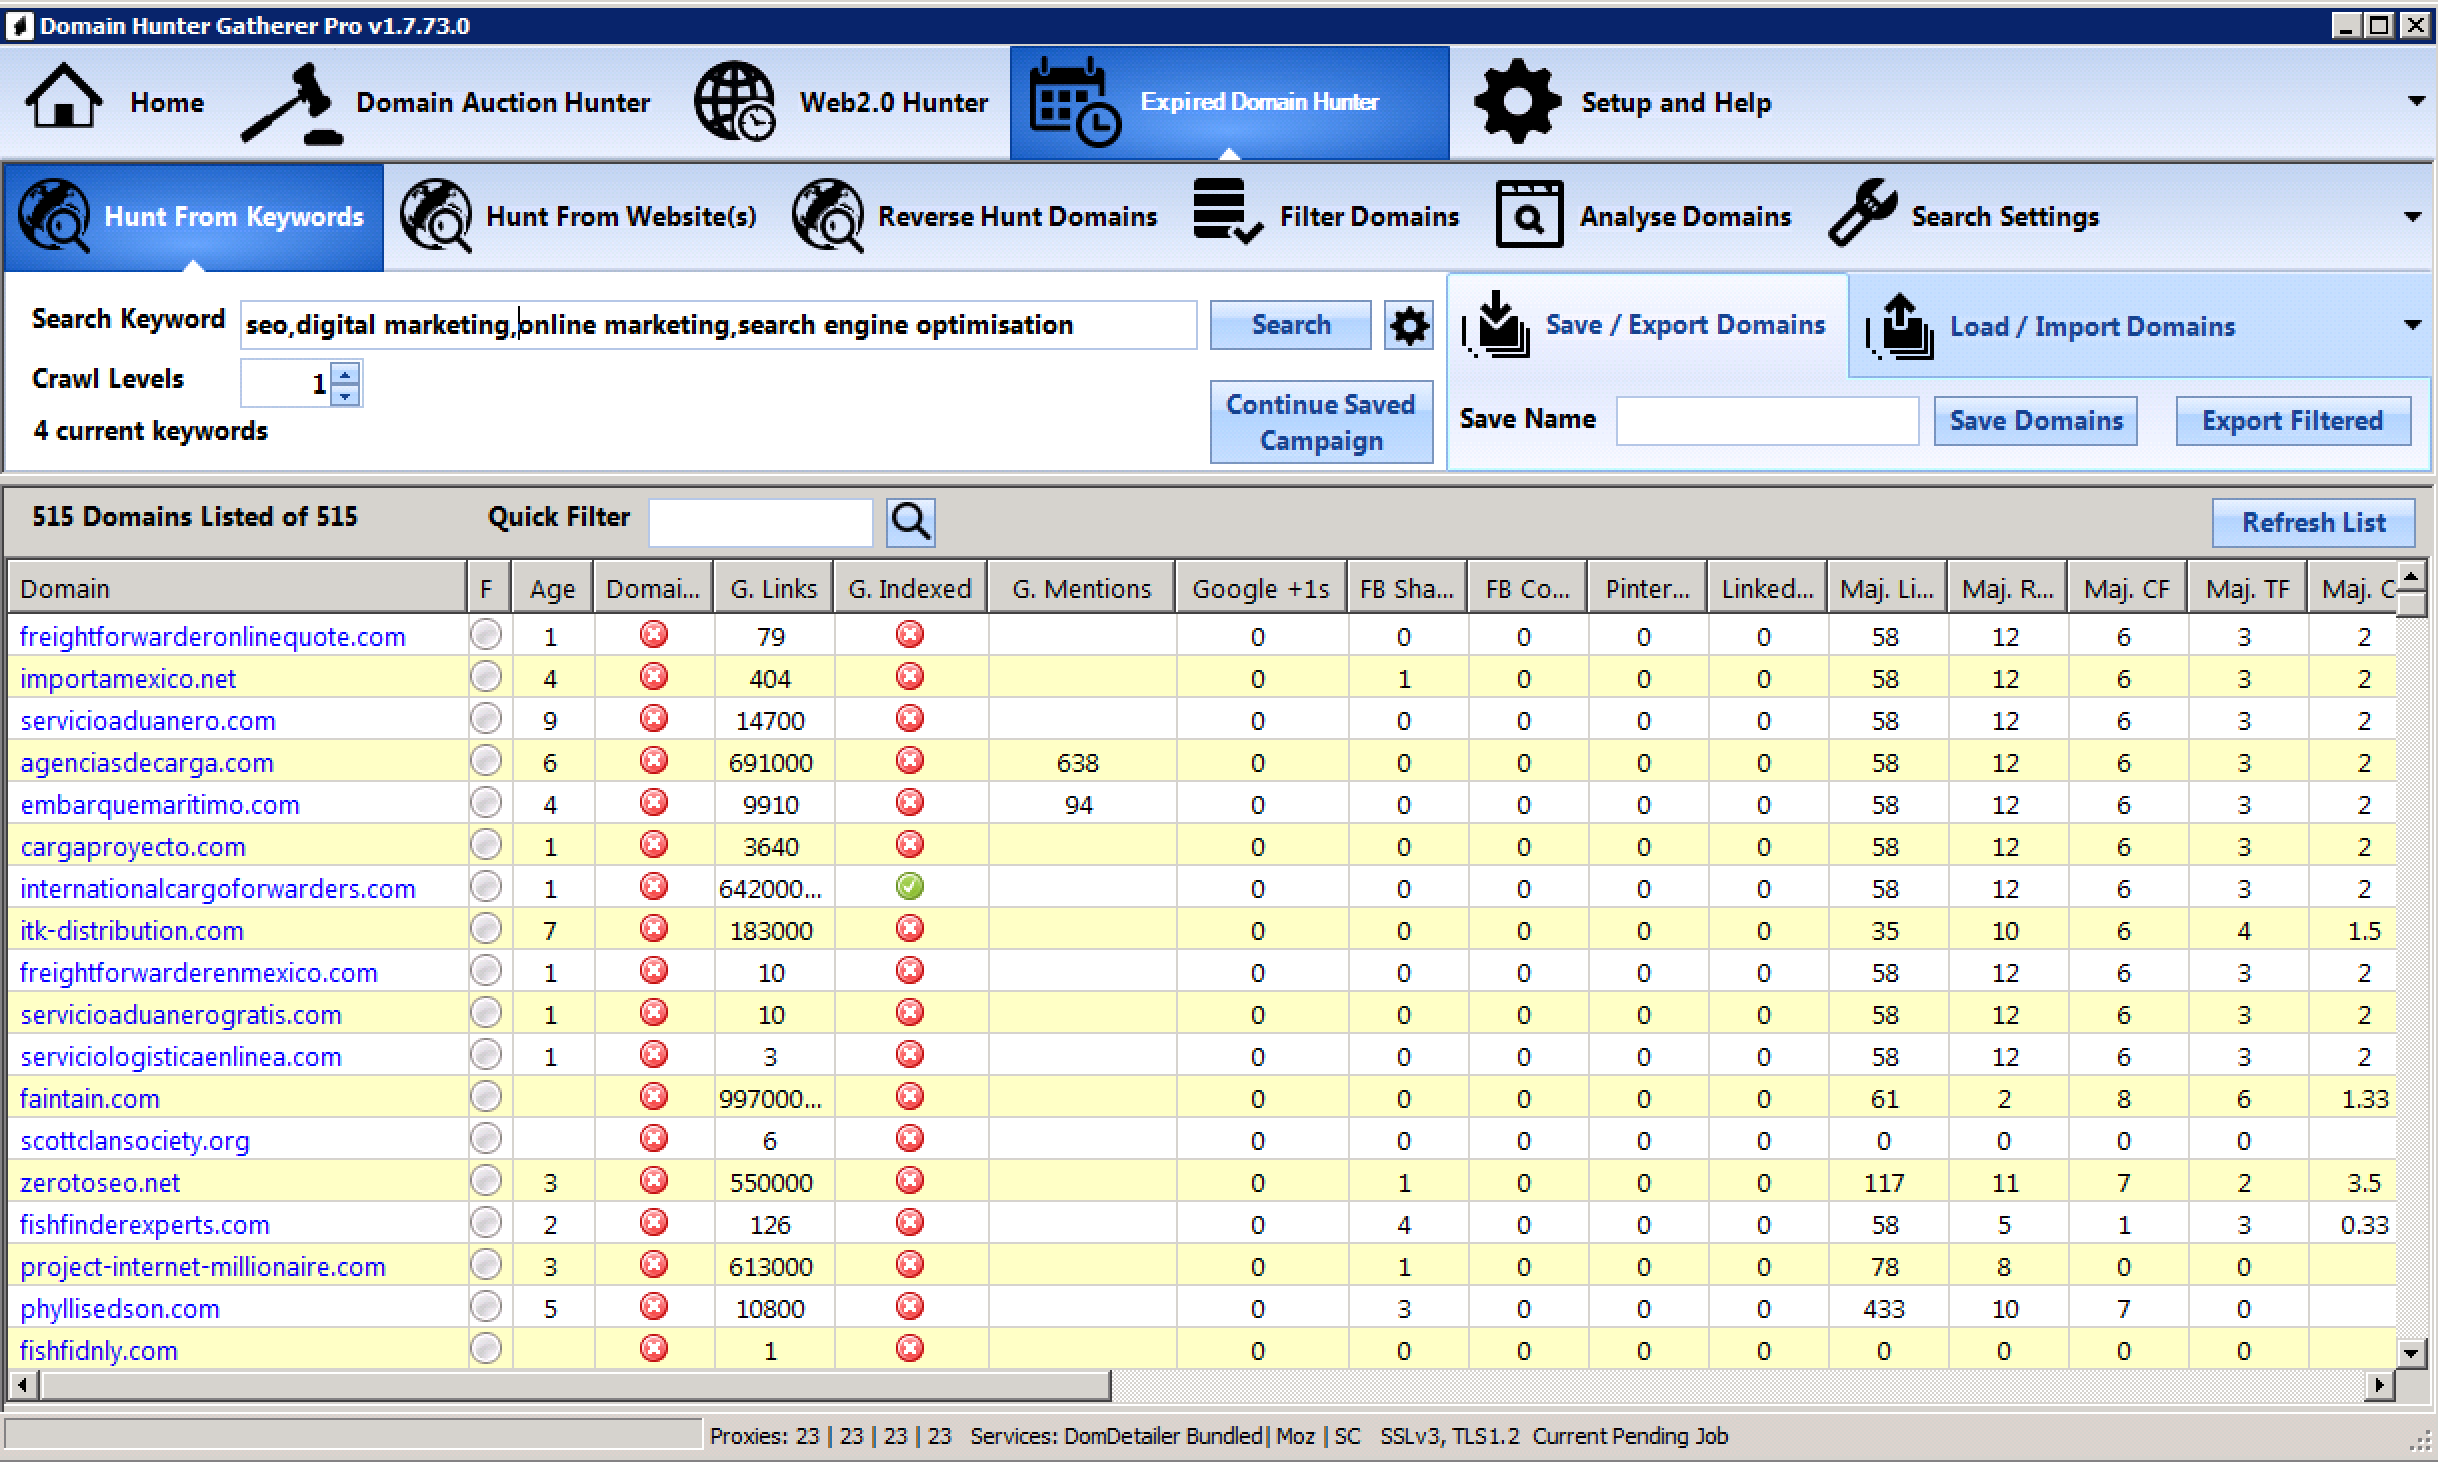2438x1462 pixels.
Task: Open Search Settings wrench icon
Action: [x=1863, y=213]
